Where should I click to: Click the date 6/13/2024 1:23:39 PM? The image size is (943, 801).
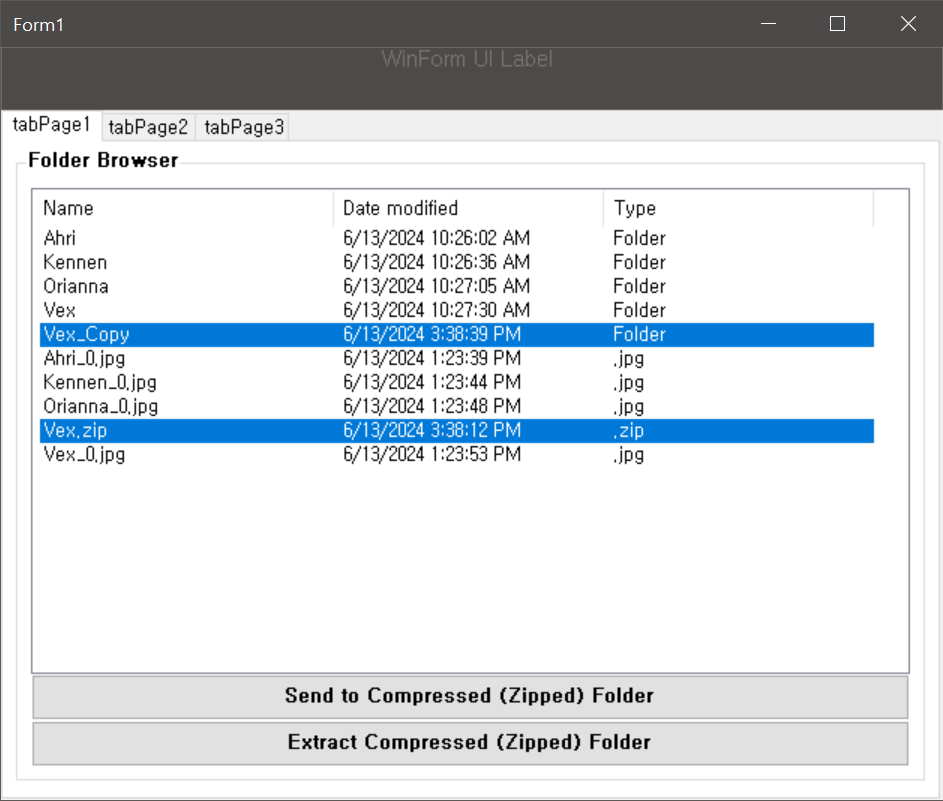click(432, 358)
